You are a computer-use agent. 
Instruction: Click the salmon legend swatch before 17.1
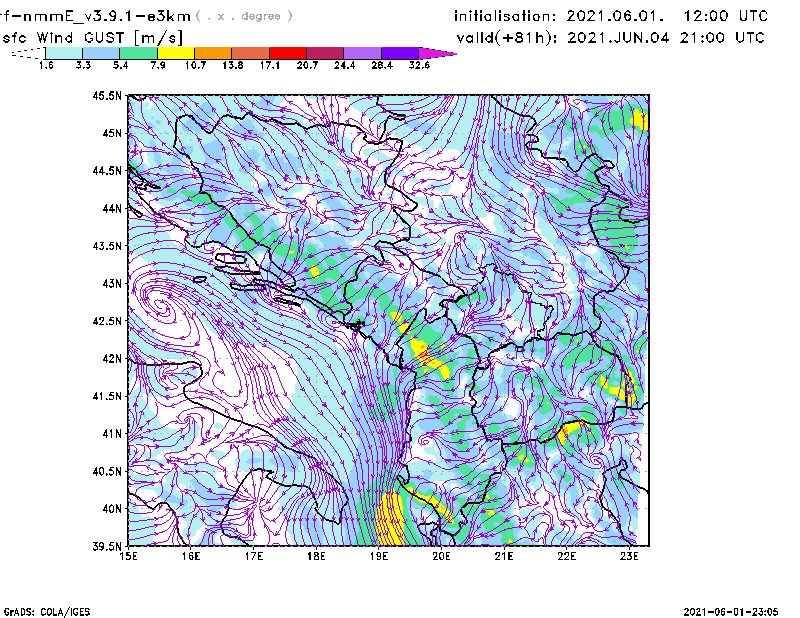(251, 53)
